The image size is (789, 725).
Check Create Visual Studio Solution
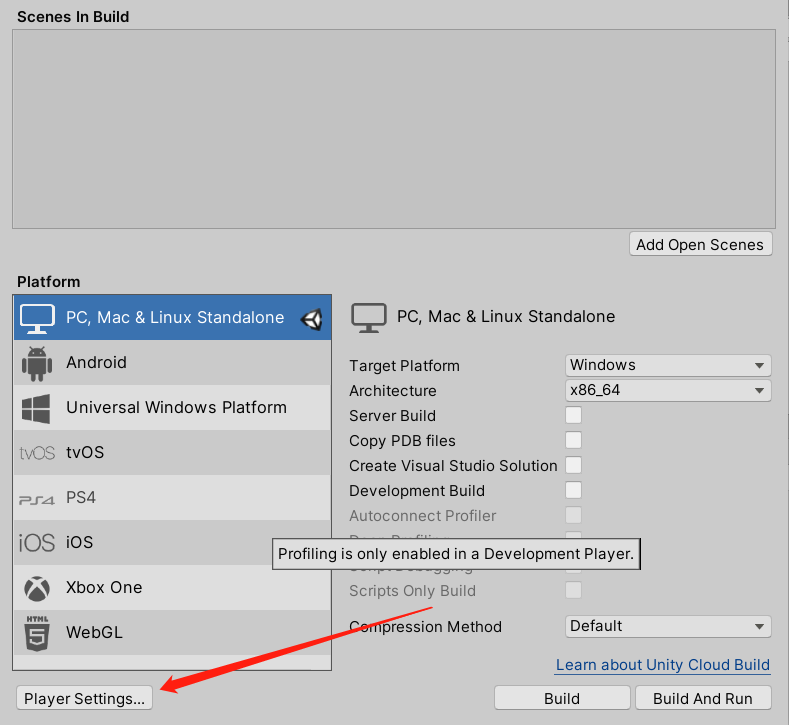[x=573, y=465]
